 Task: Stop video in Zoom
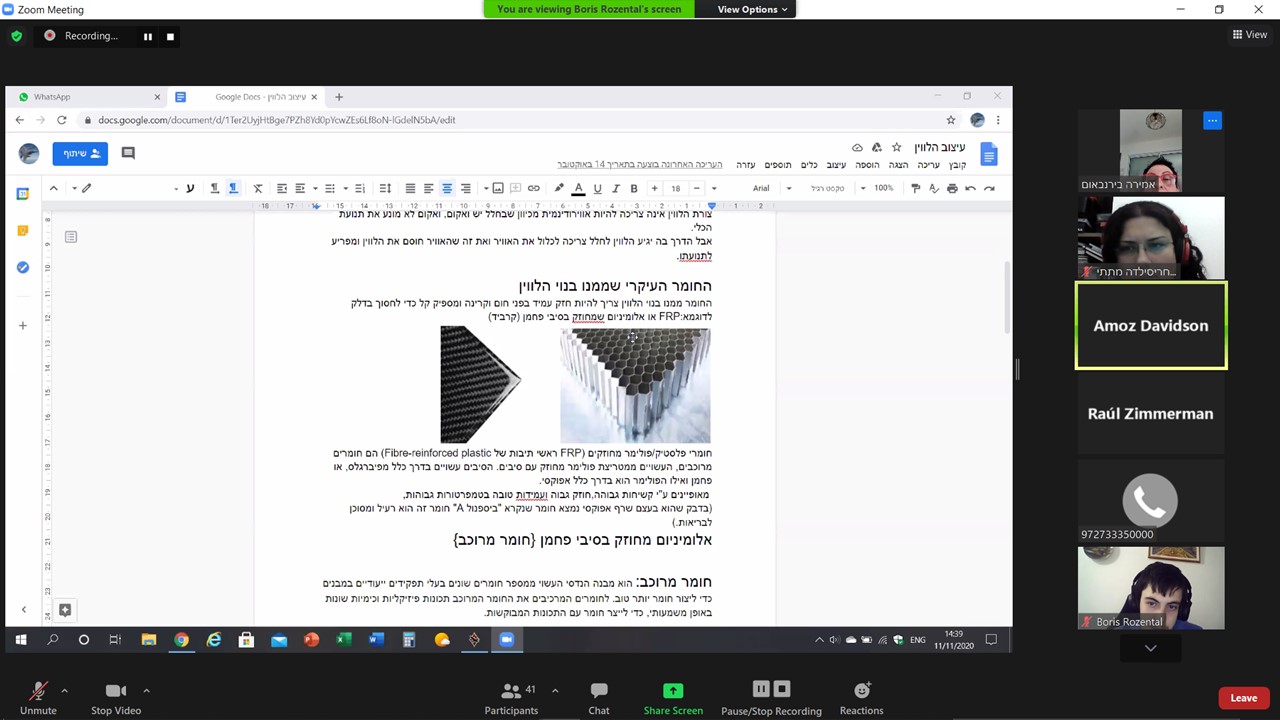click(116, 697)
